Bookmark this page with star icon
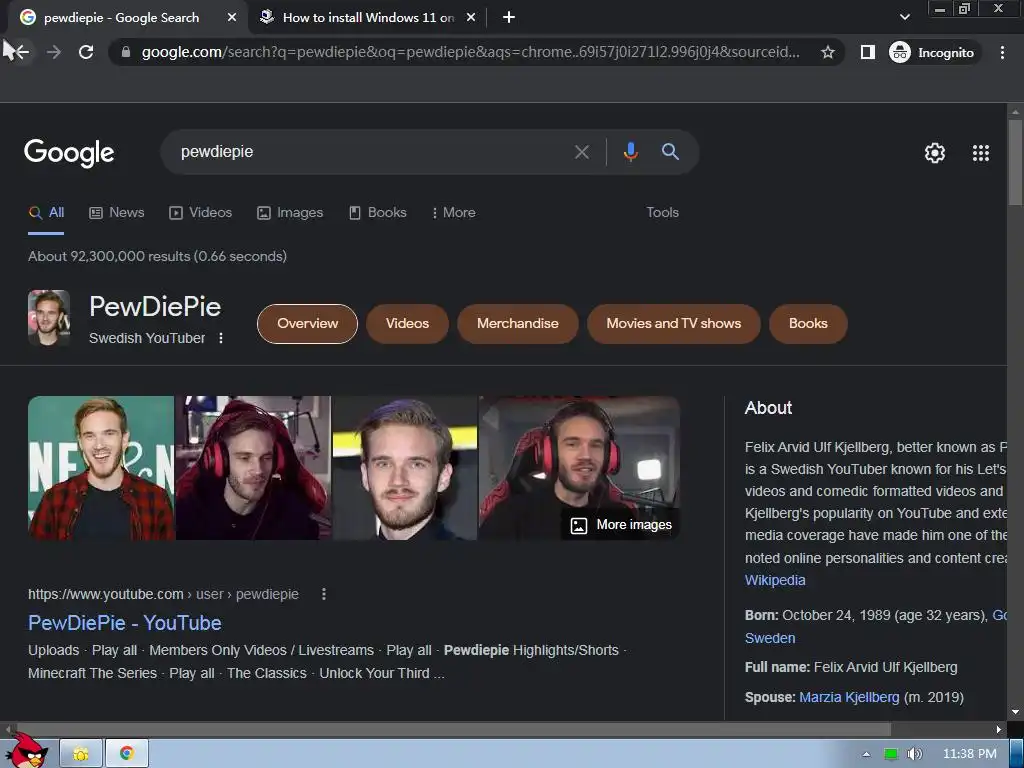Viewport: 1024px width, 768px height. (x=828, y=52)
